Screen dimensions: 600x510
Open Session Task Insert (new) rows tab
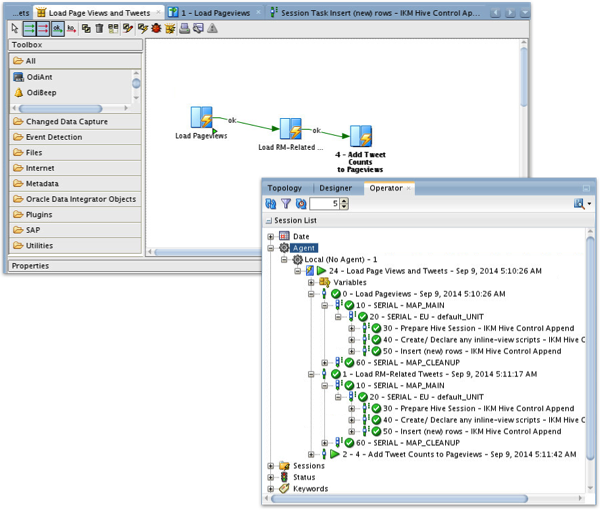pos(376,13)
